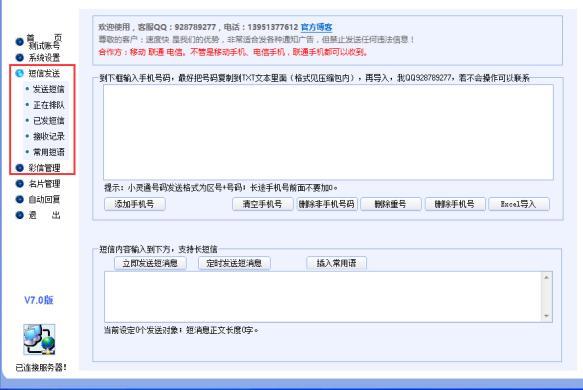The width and height of the screenshot is (583, 390).
Task: Select 接收记录 in the sidebar submenu
Action: 49,136
